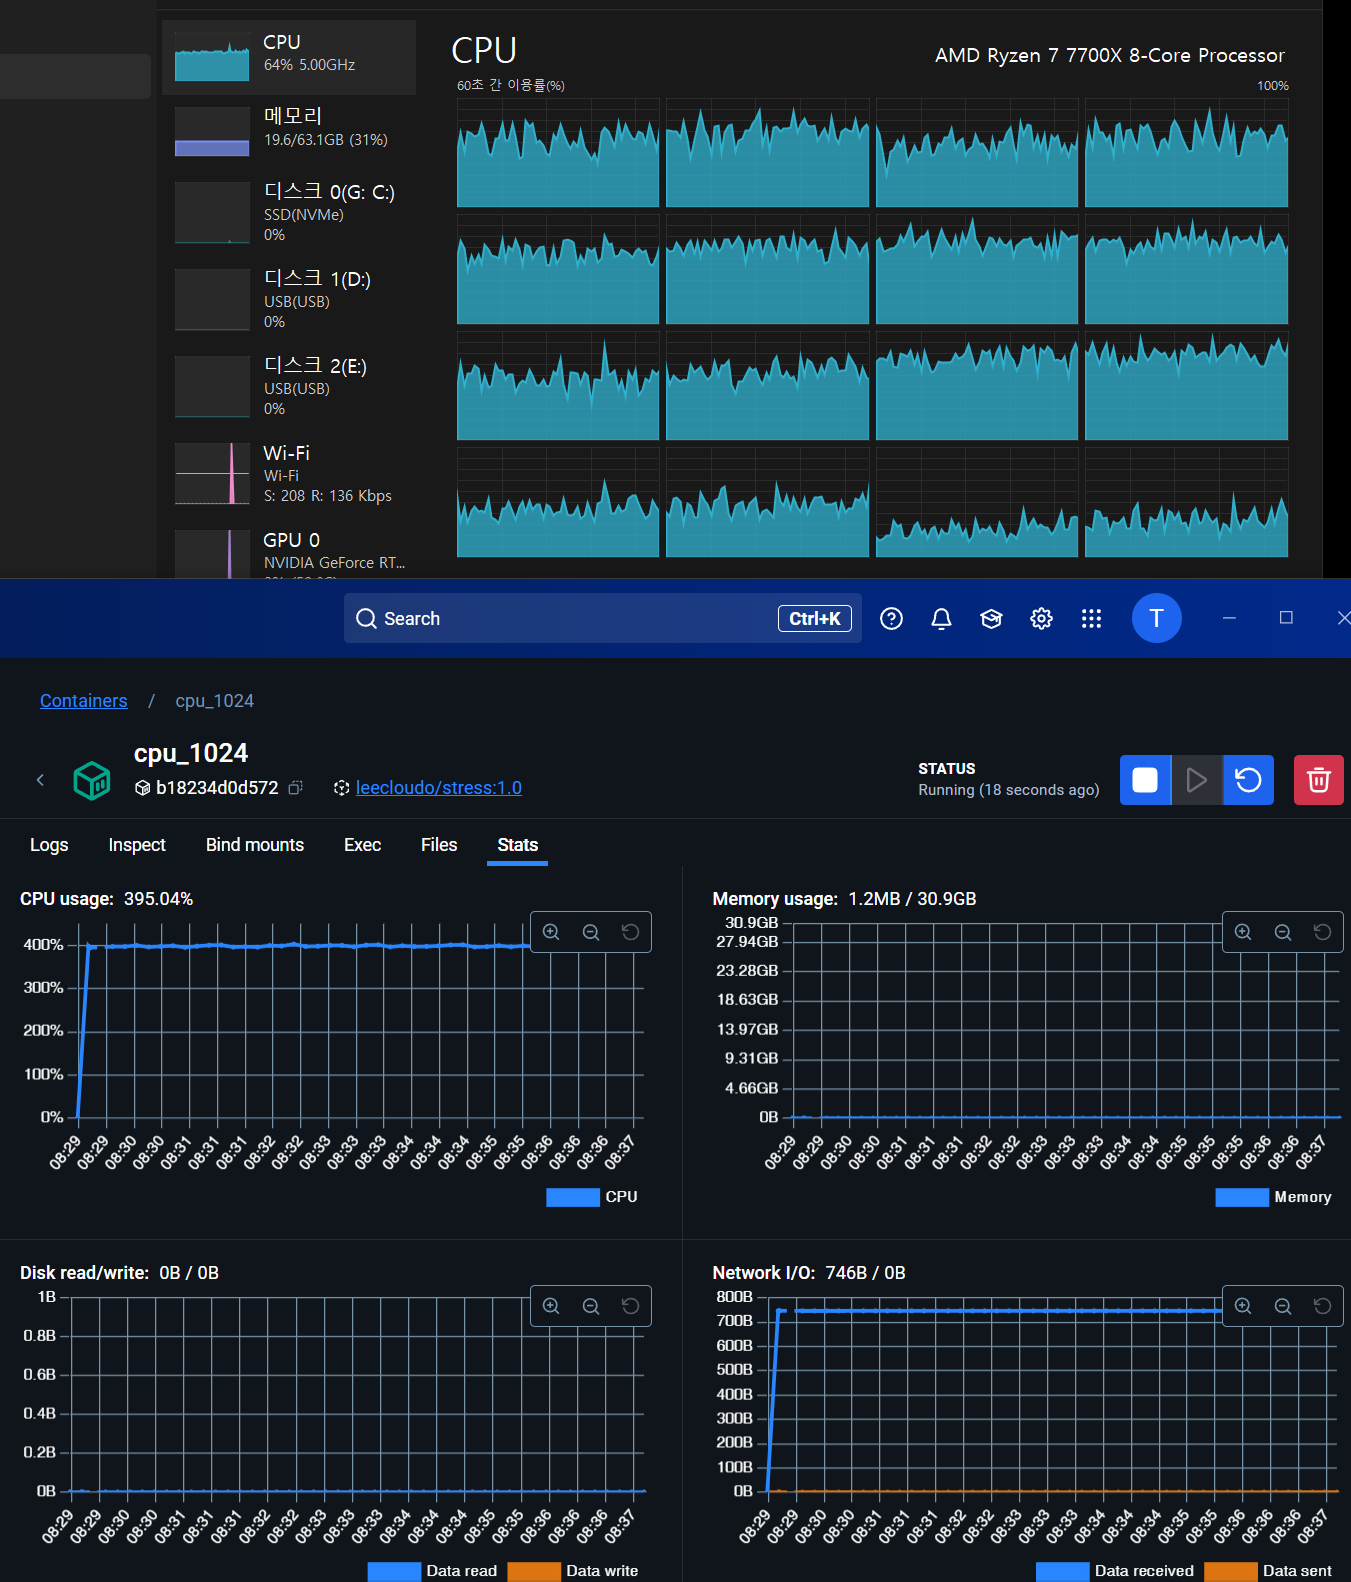Copy container ID b18234d0d572

pos(295,788)
